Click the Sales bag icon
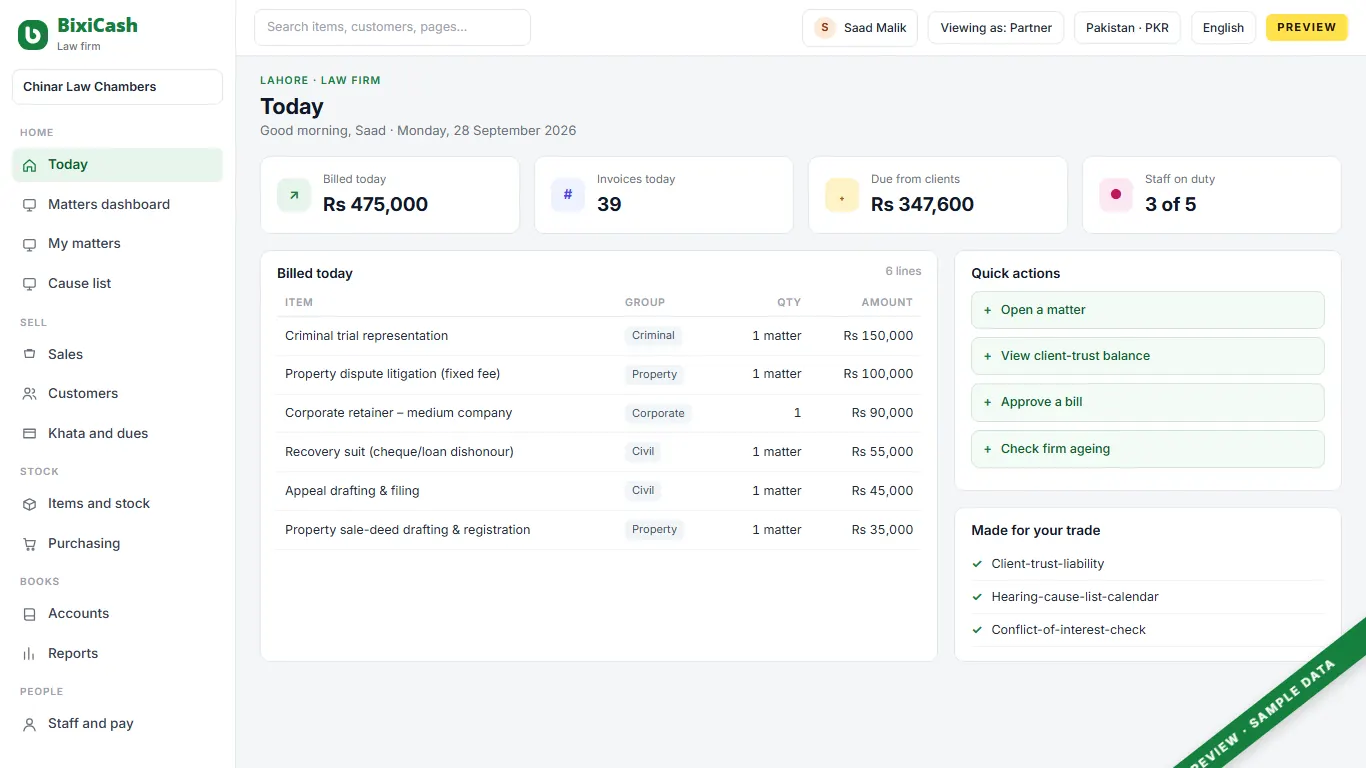This screenshot has width=1366, height=768. tap(29, 355)
